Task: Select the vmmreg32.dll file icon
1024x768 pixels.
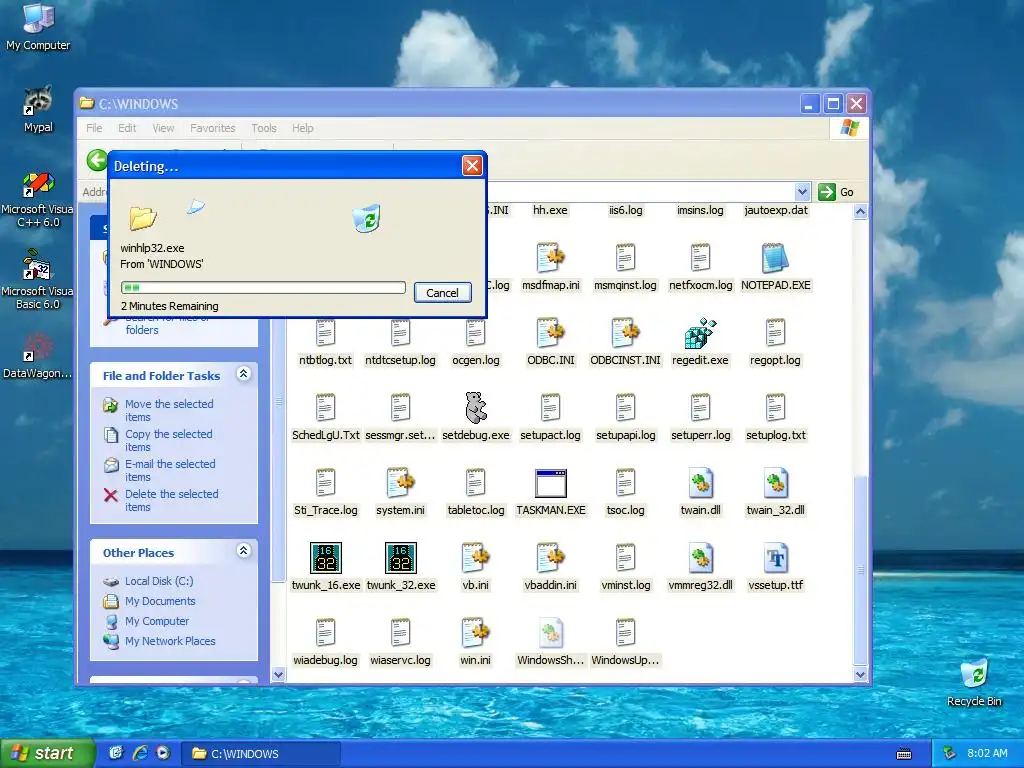Action: point(700,558)
